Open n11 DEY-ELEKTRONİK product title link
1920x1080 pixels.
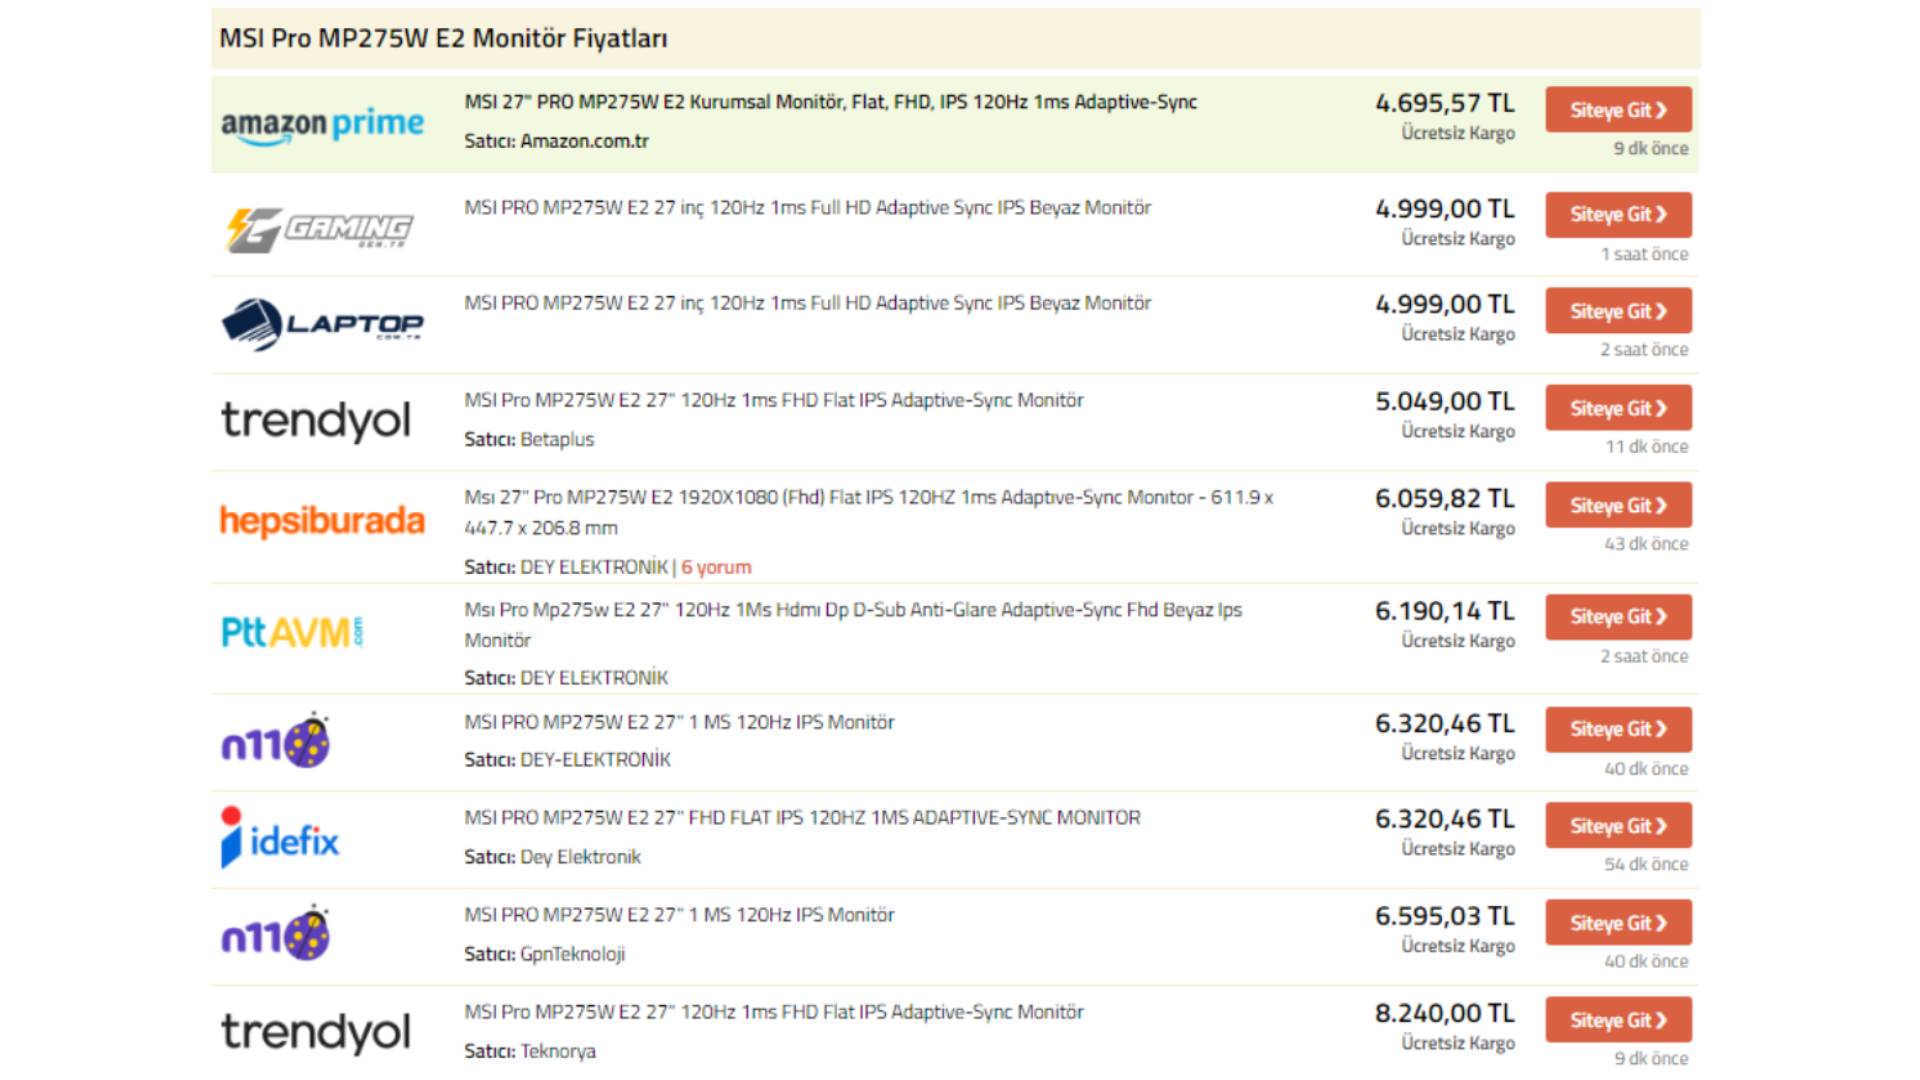tap(679, 722)
